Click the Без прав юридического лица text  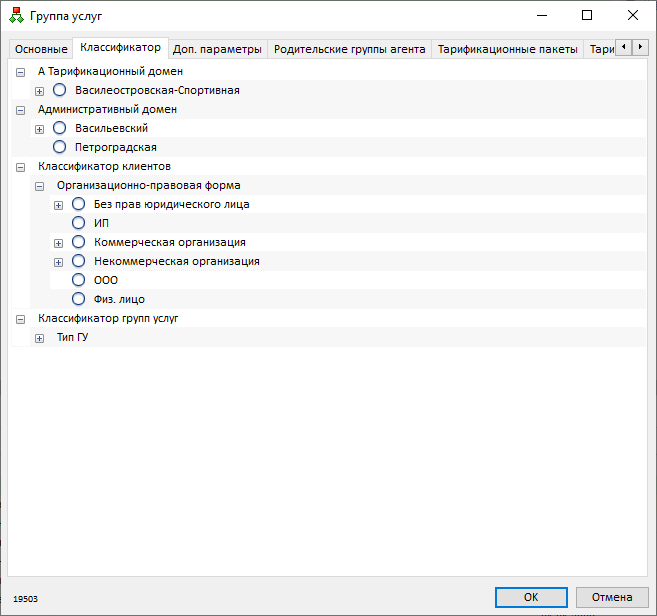pos(171,204)
